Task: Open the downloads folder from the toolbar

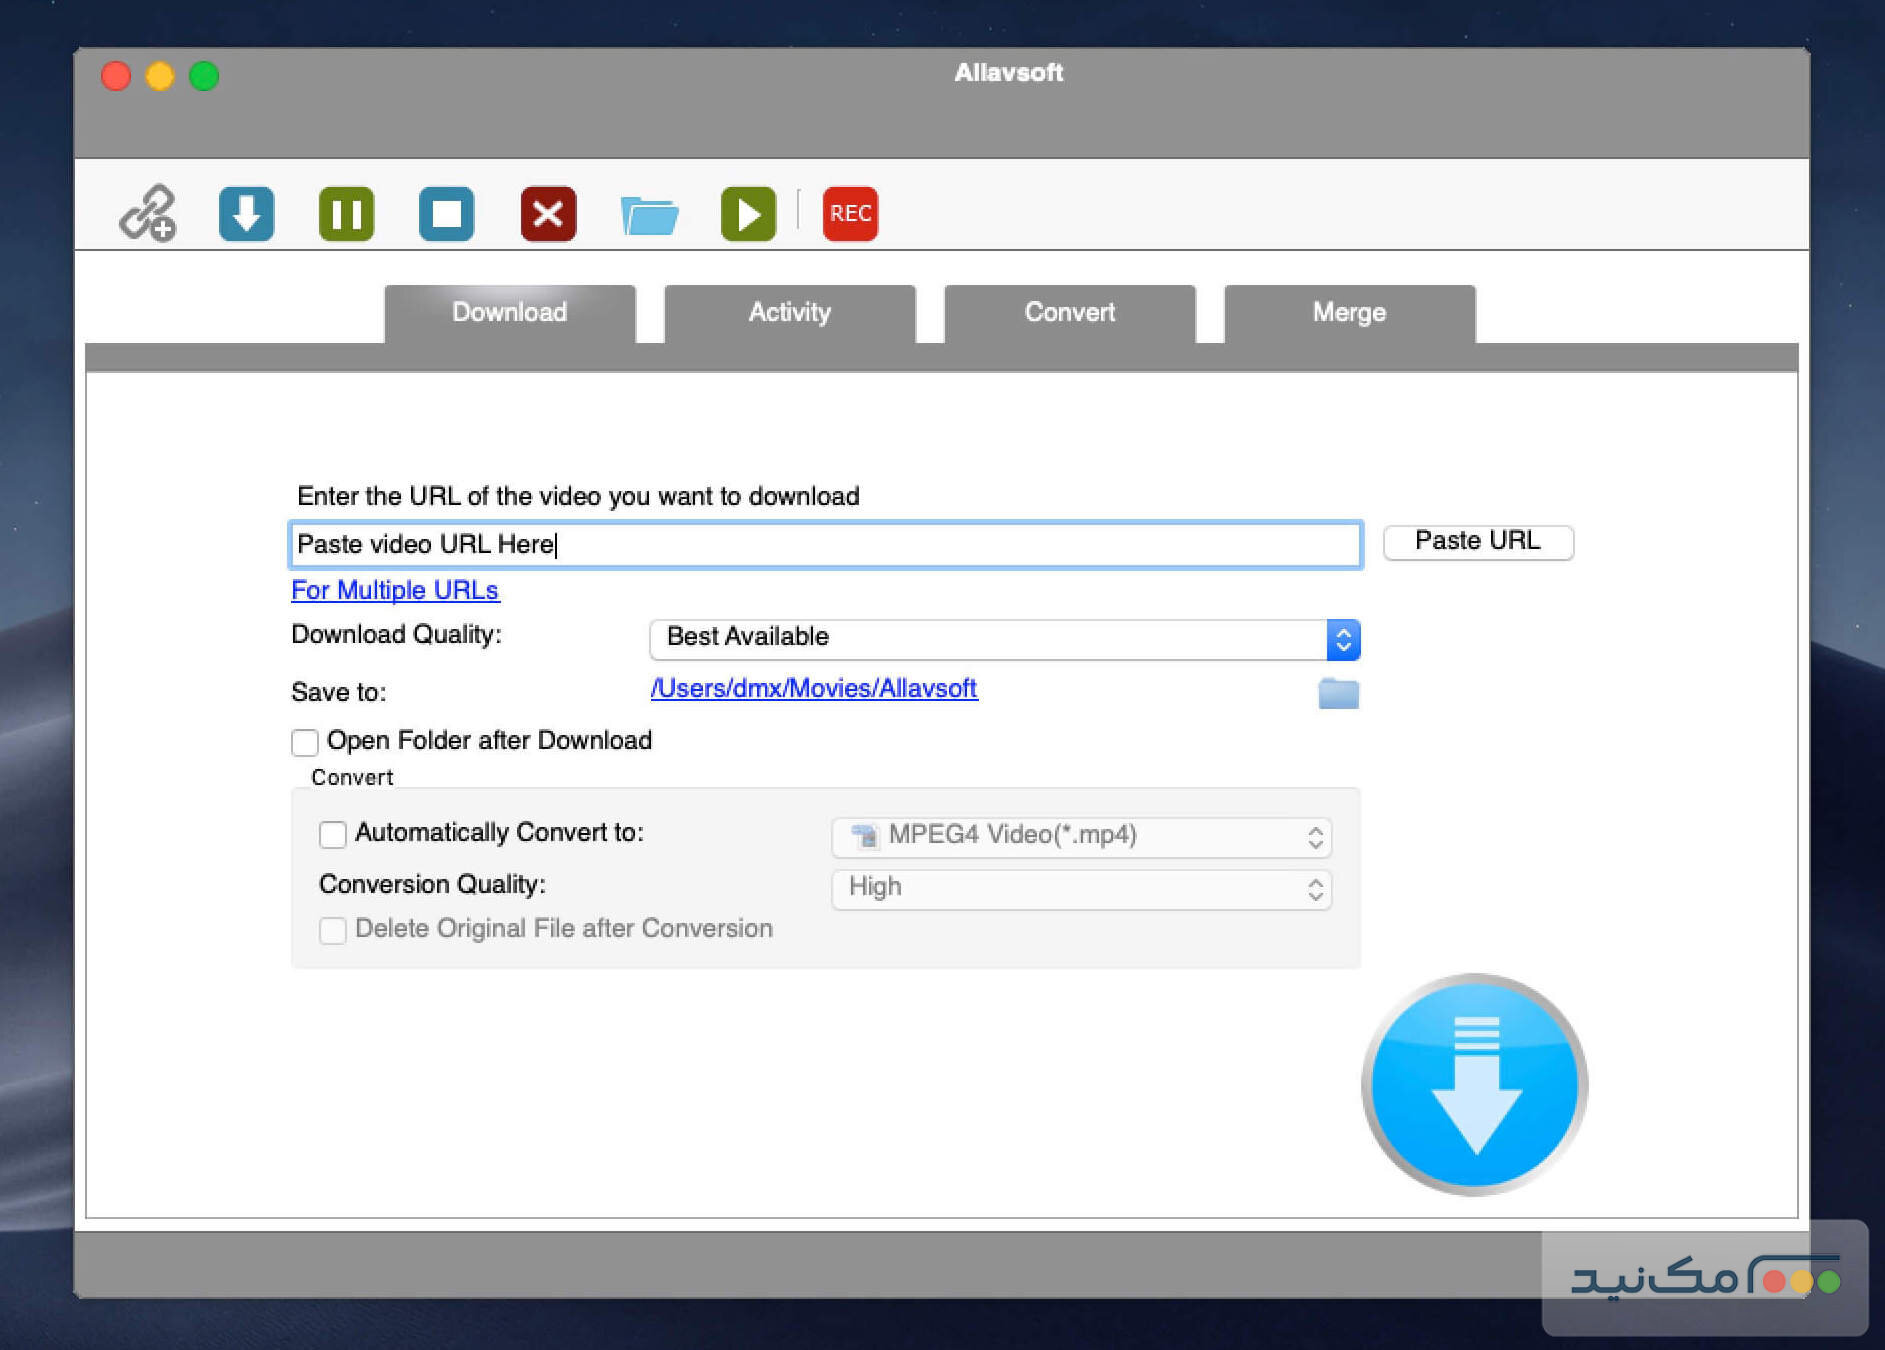Action: (x=648, y=213)
